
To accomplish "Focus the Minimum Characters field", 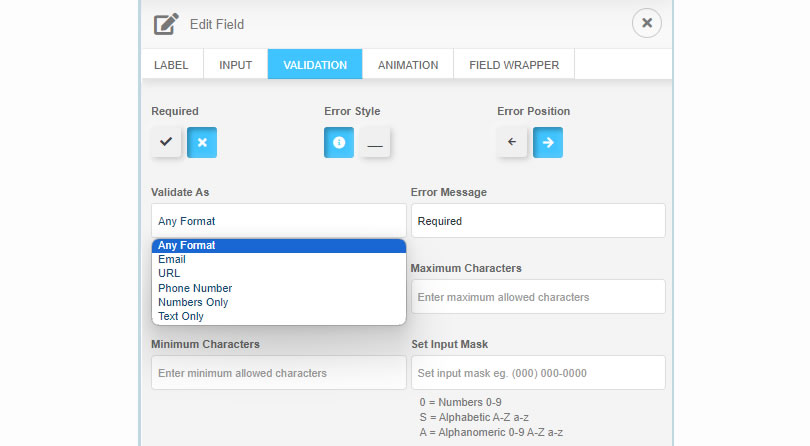I will click(x=278, y=373).
